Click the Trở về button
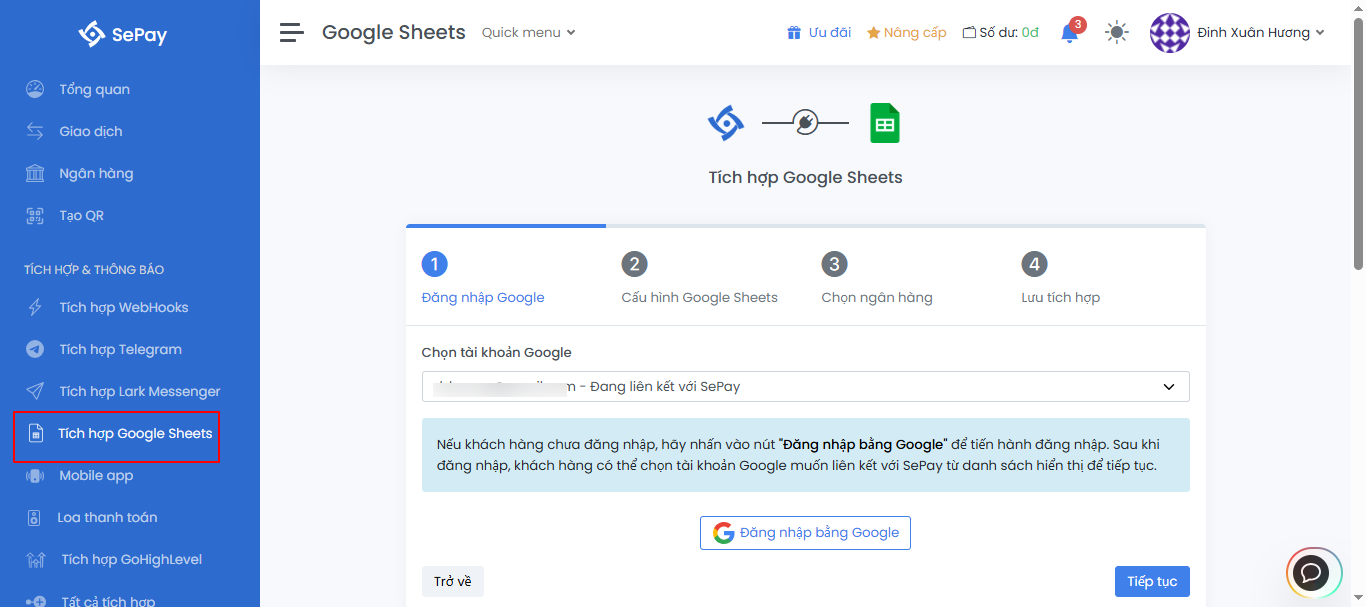The image size is (1366, 607). coord(452,581)
